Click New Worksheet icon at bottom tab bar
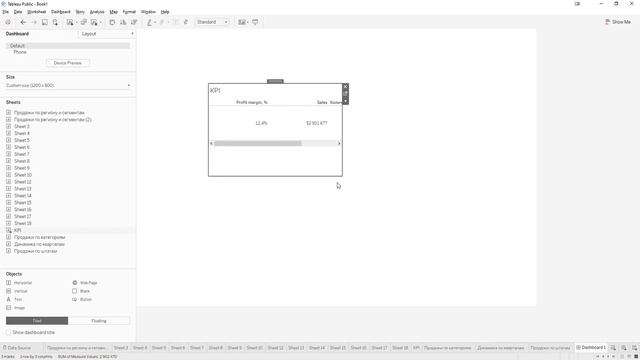 (613, 348)
